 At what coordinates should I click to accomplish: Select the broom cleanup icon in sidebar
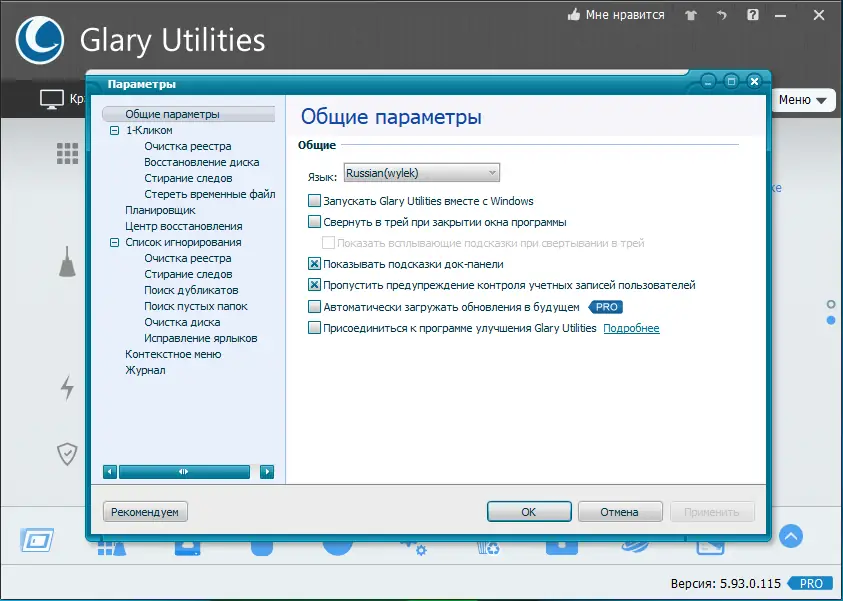[x=67, y=262]
